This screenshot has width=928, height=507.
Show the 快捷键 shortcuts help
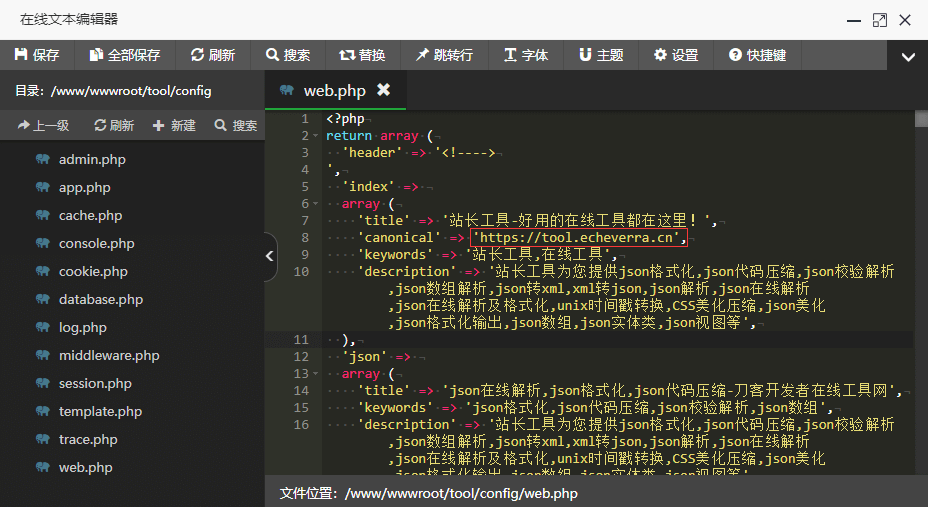[758, 55]
